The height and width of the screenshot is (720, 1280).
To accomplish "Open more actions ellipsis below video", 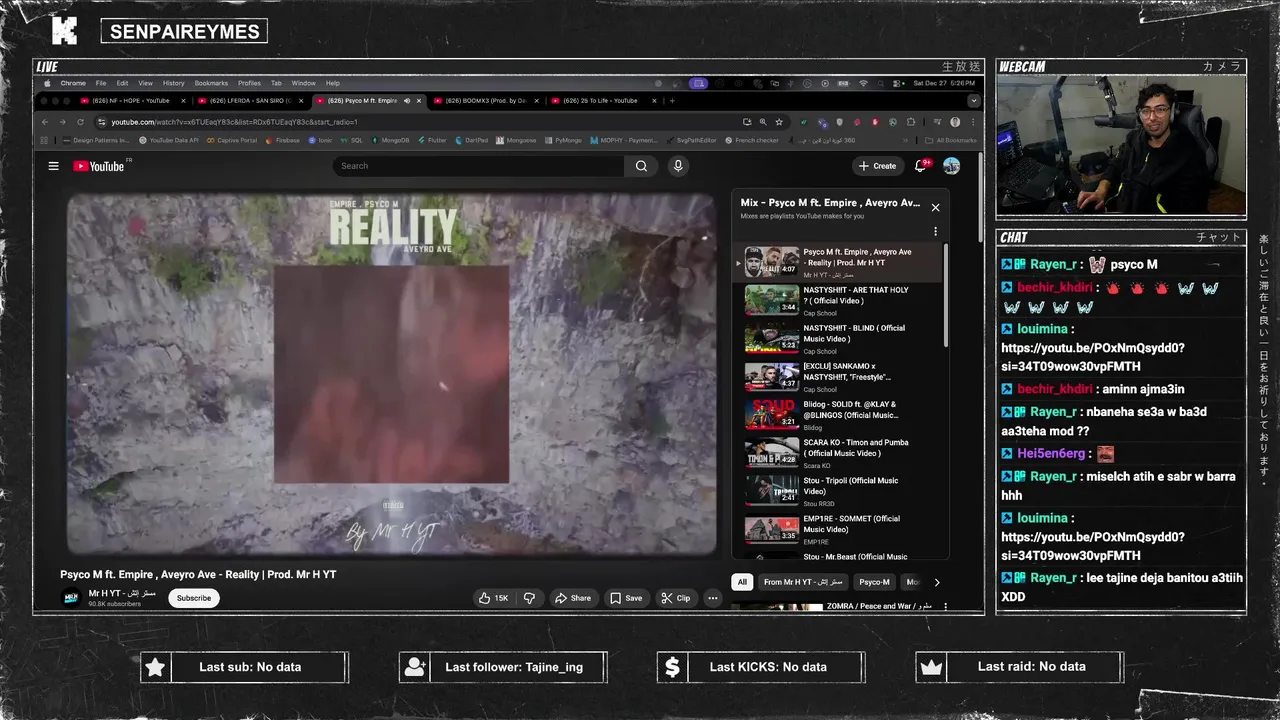I will click(x=712, y=598).
